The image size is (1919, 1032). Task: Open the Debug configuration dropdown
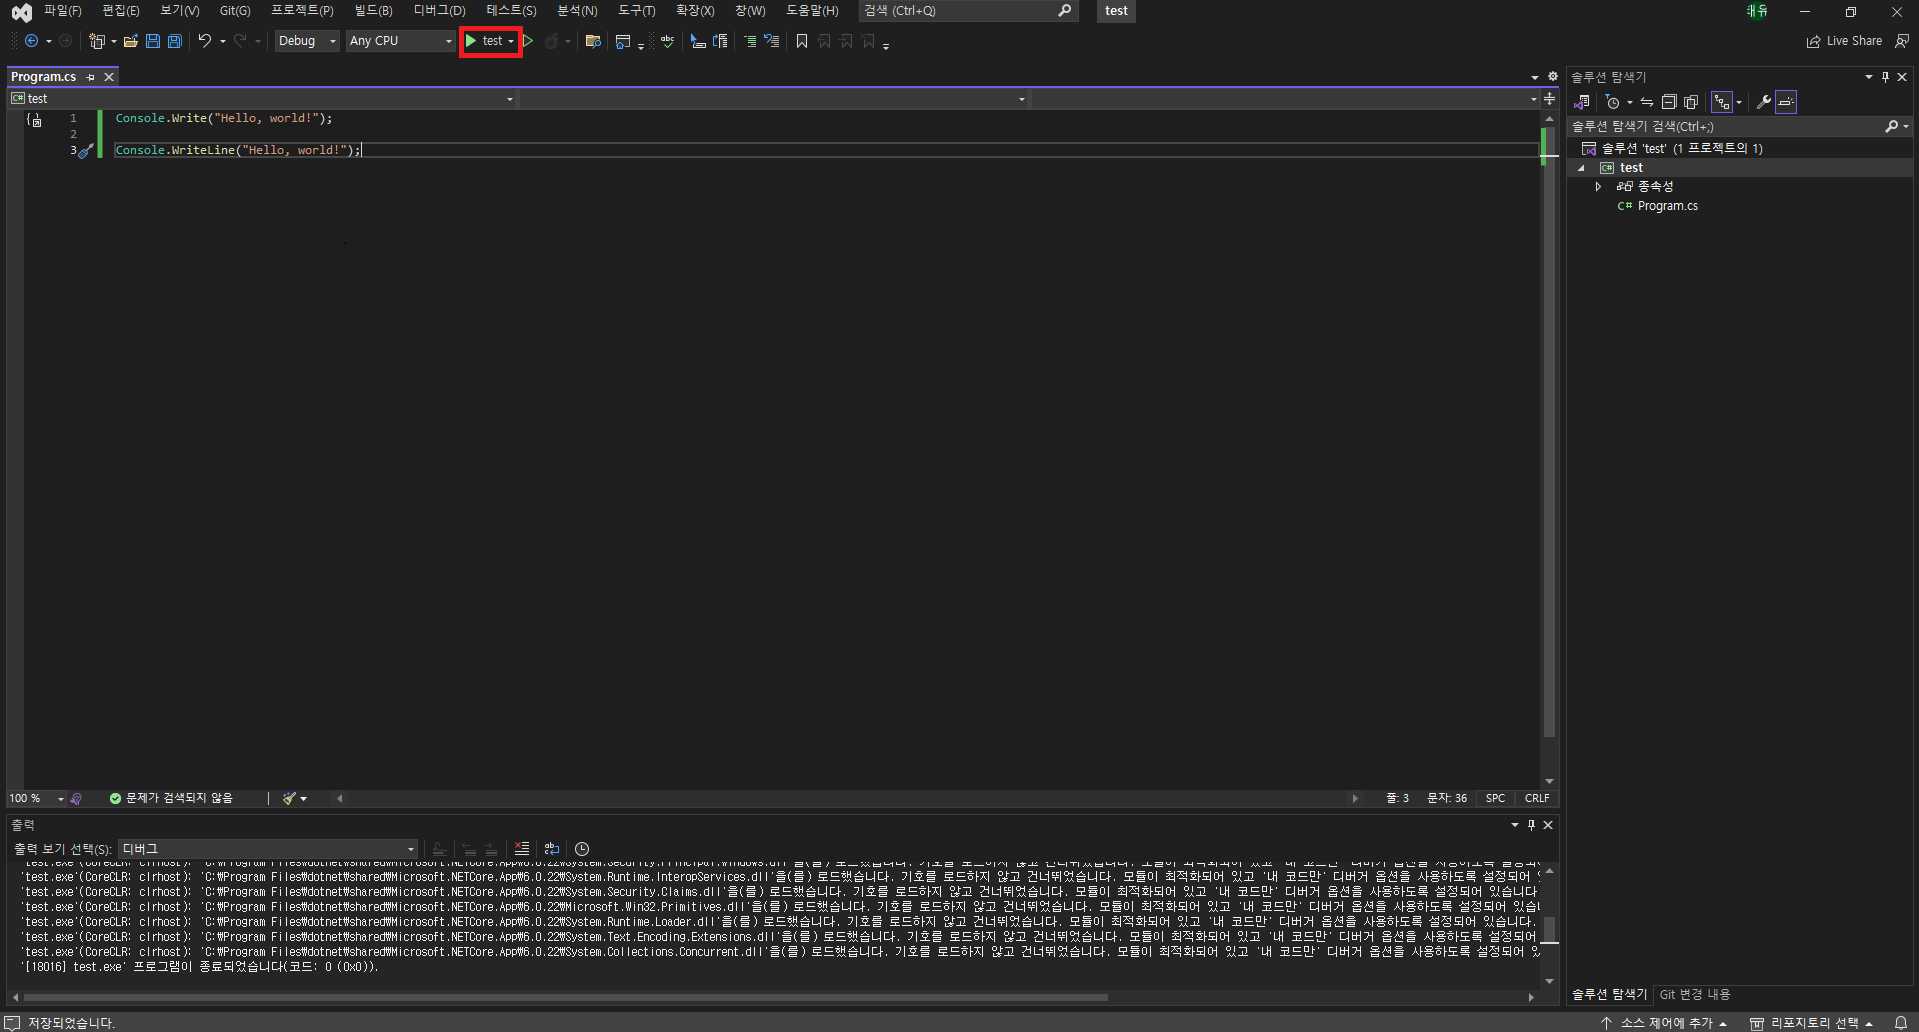coord(307,41)
